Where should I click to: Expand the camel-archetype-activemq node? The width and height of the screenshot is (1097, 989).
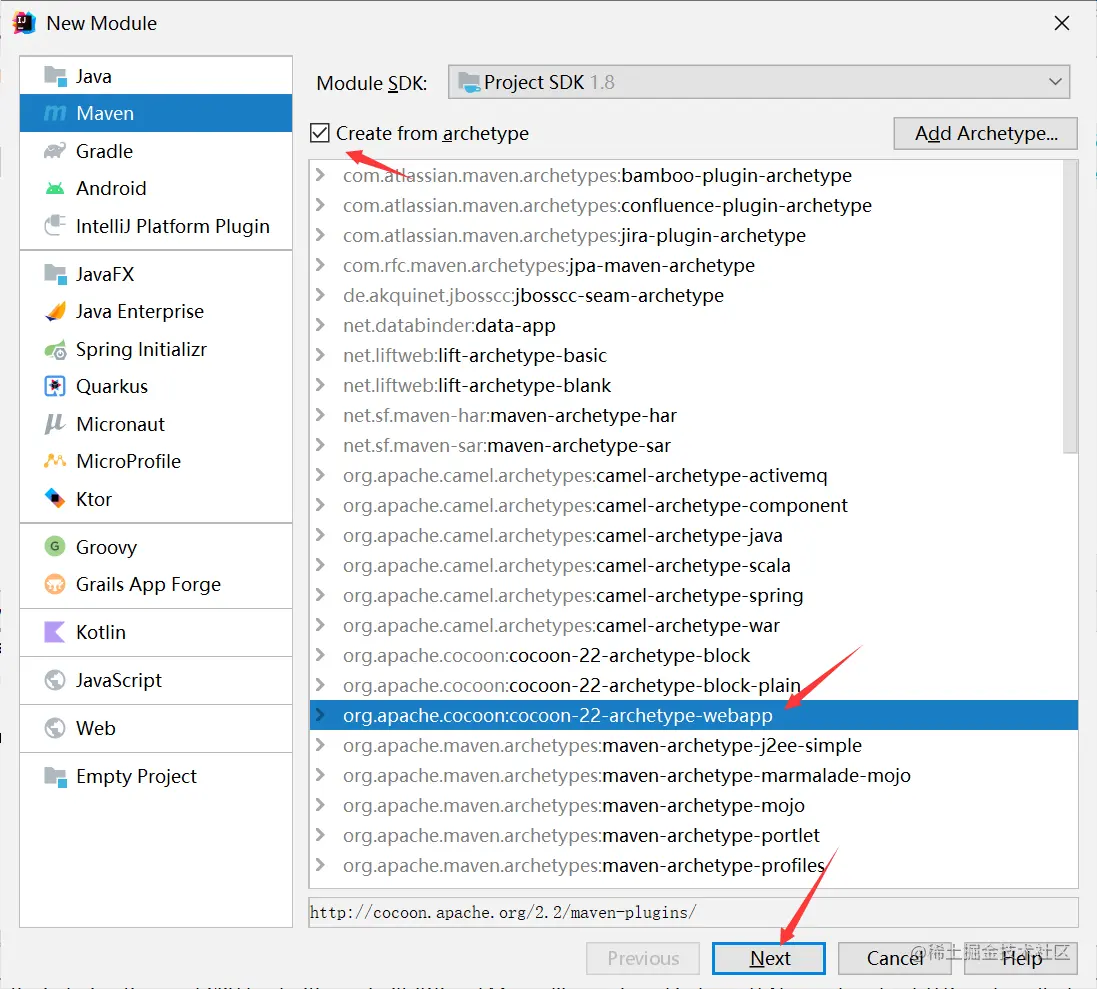click(x=320, y=475)
